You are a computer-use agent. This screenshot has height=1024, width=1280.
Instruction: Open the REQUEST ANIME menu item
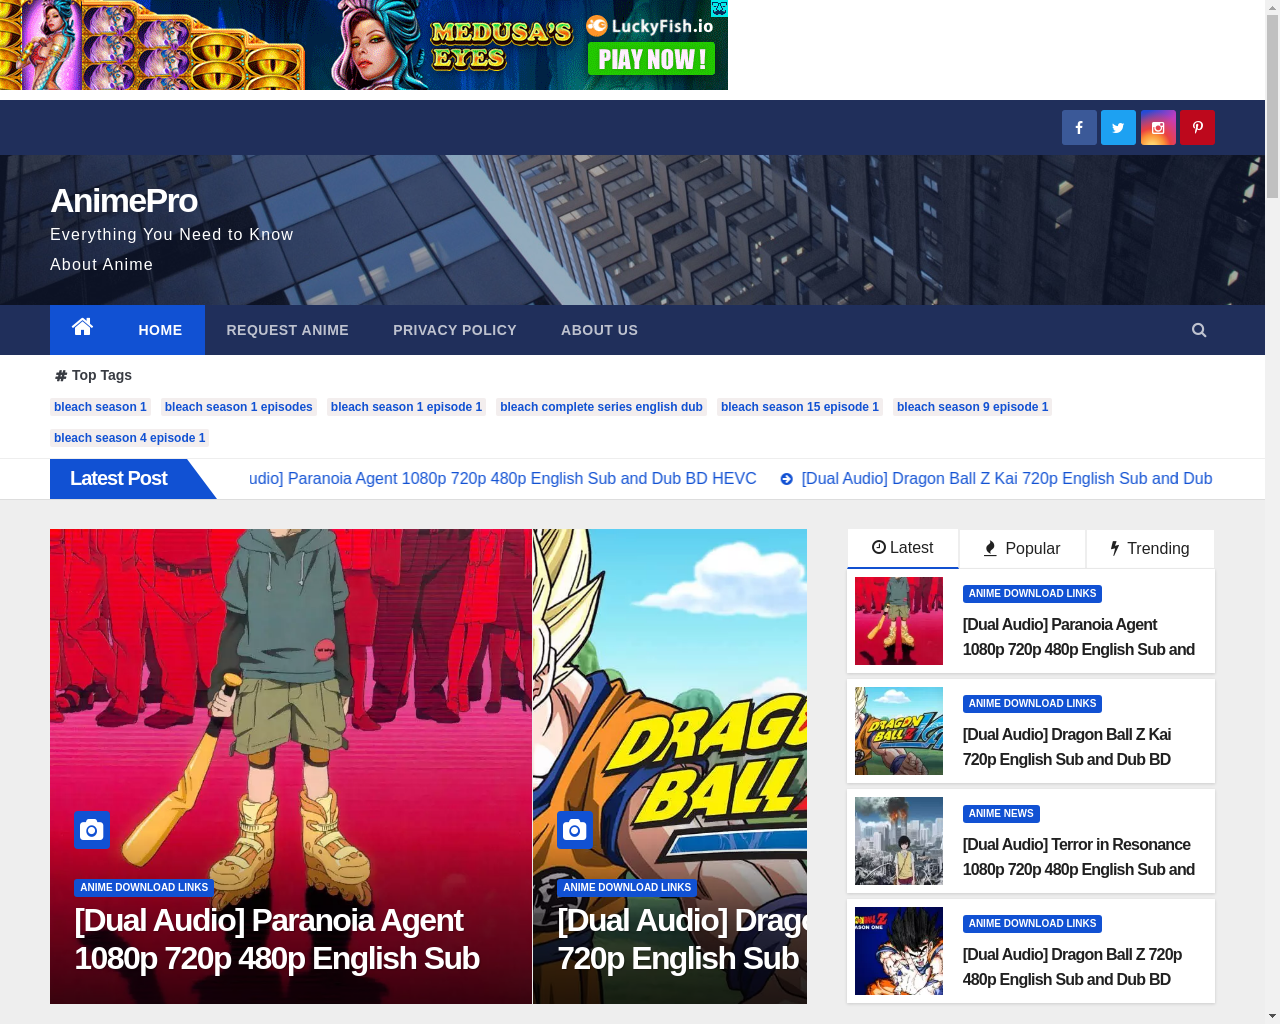point(287,330)
